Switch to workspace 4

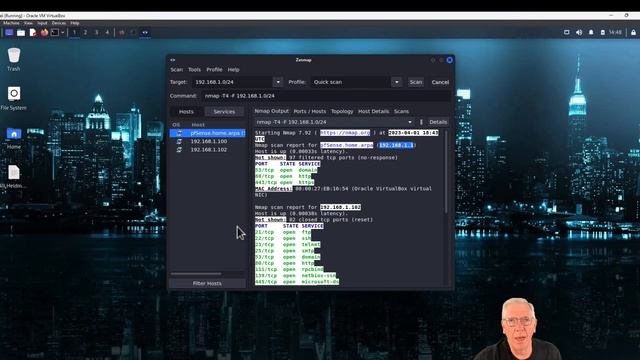107,33
